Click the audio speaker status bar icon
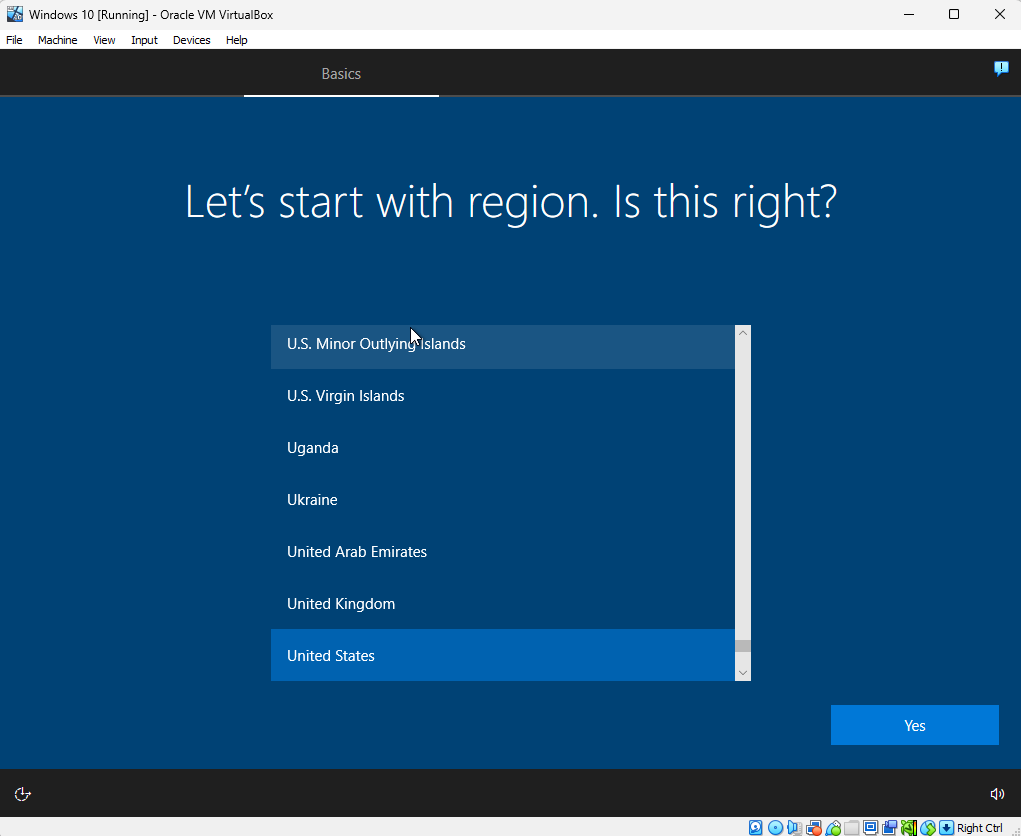The width and height of the screenshot is (1021, 836). coord(794,828)
